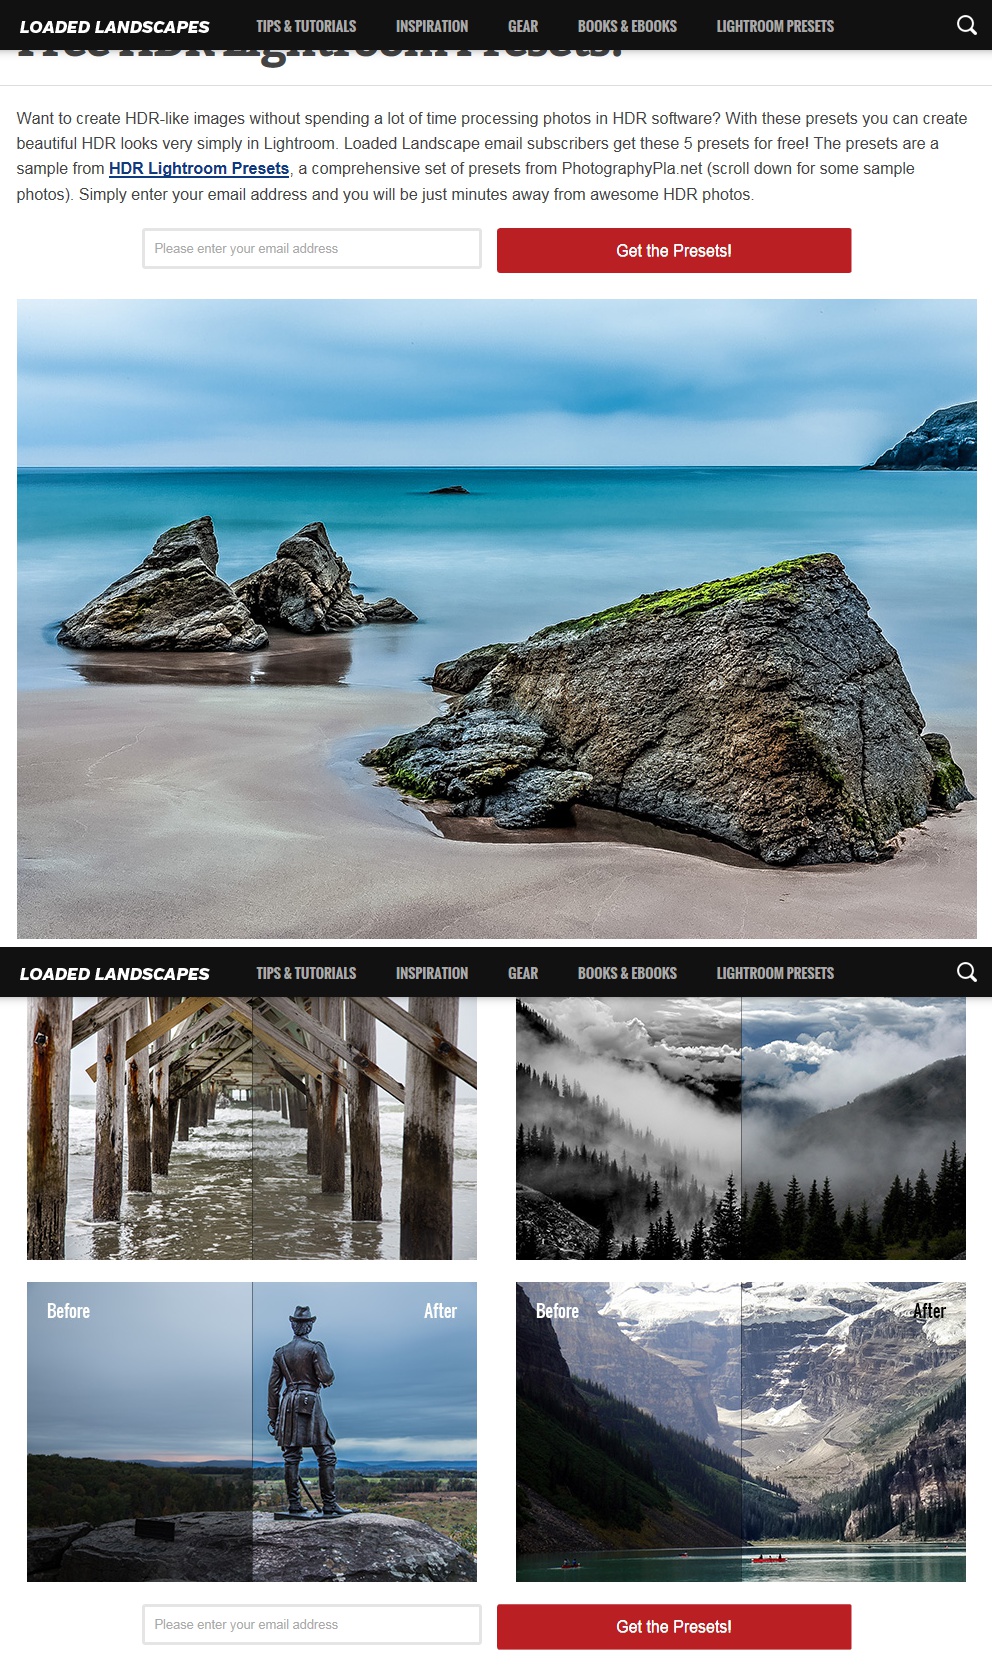The height and width of the screenshot is (1677, 992).
Task: Select the soldier statue before/after image
Action: pyautogui.click(x=252, y=1431)
